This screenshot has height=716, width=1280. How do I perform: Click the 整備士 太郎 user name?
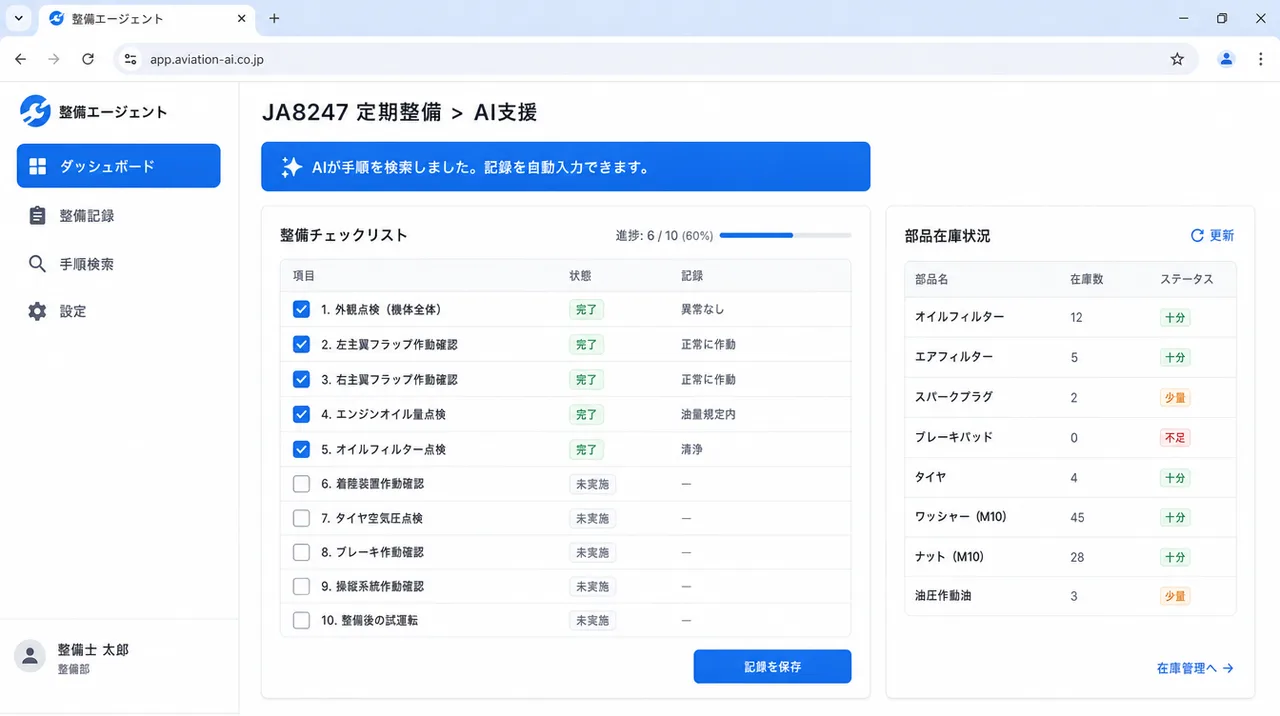(93, 650)
